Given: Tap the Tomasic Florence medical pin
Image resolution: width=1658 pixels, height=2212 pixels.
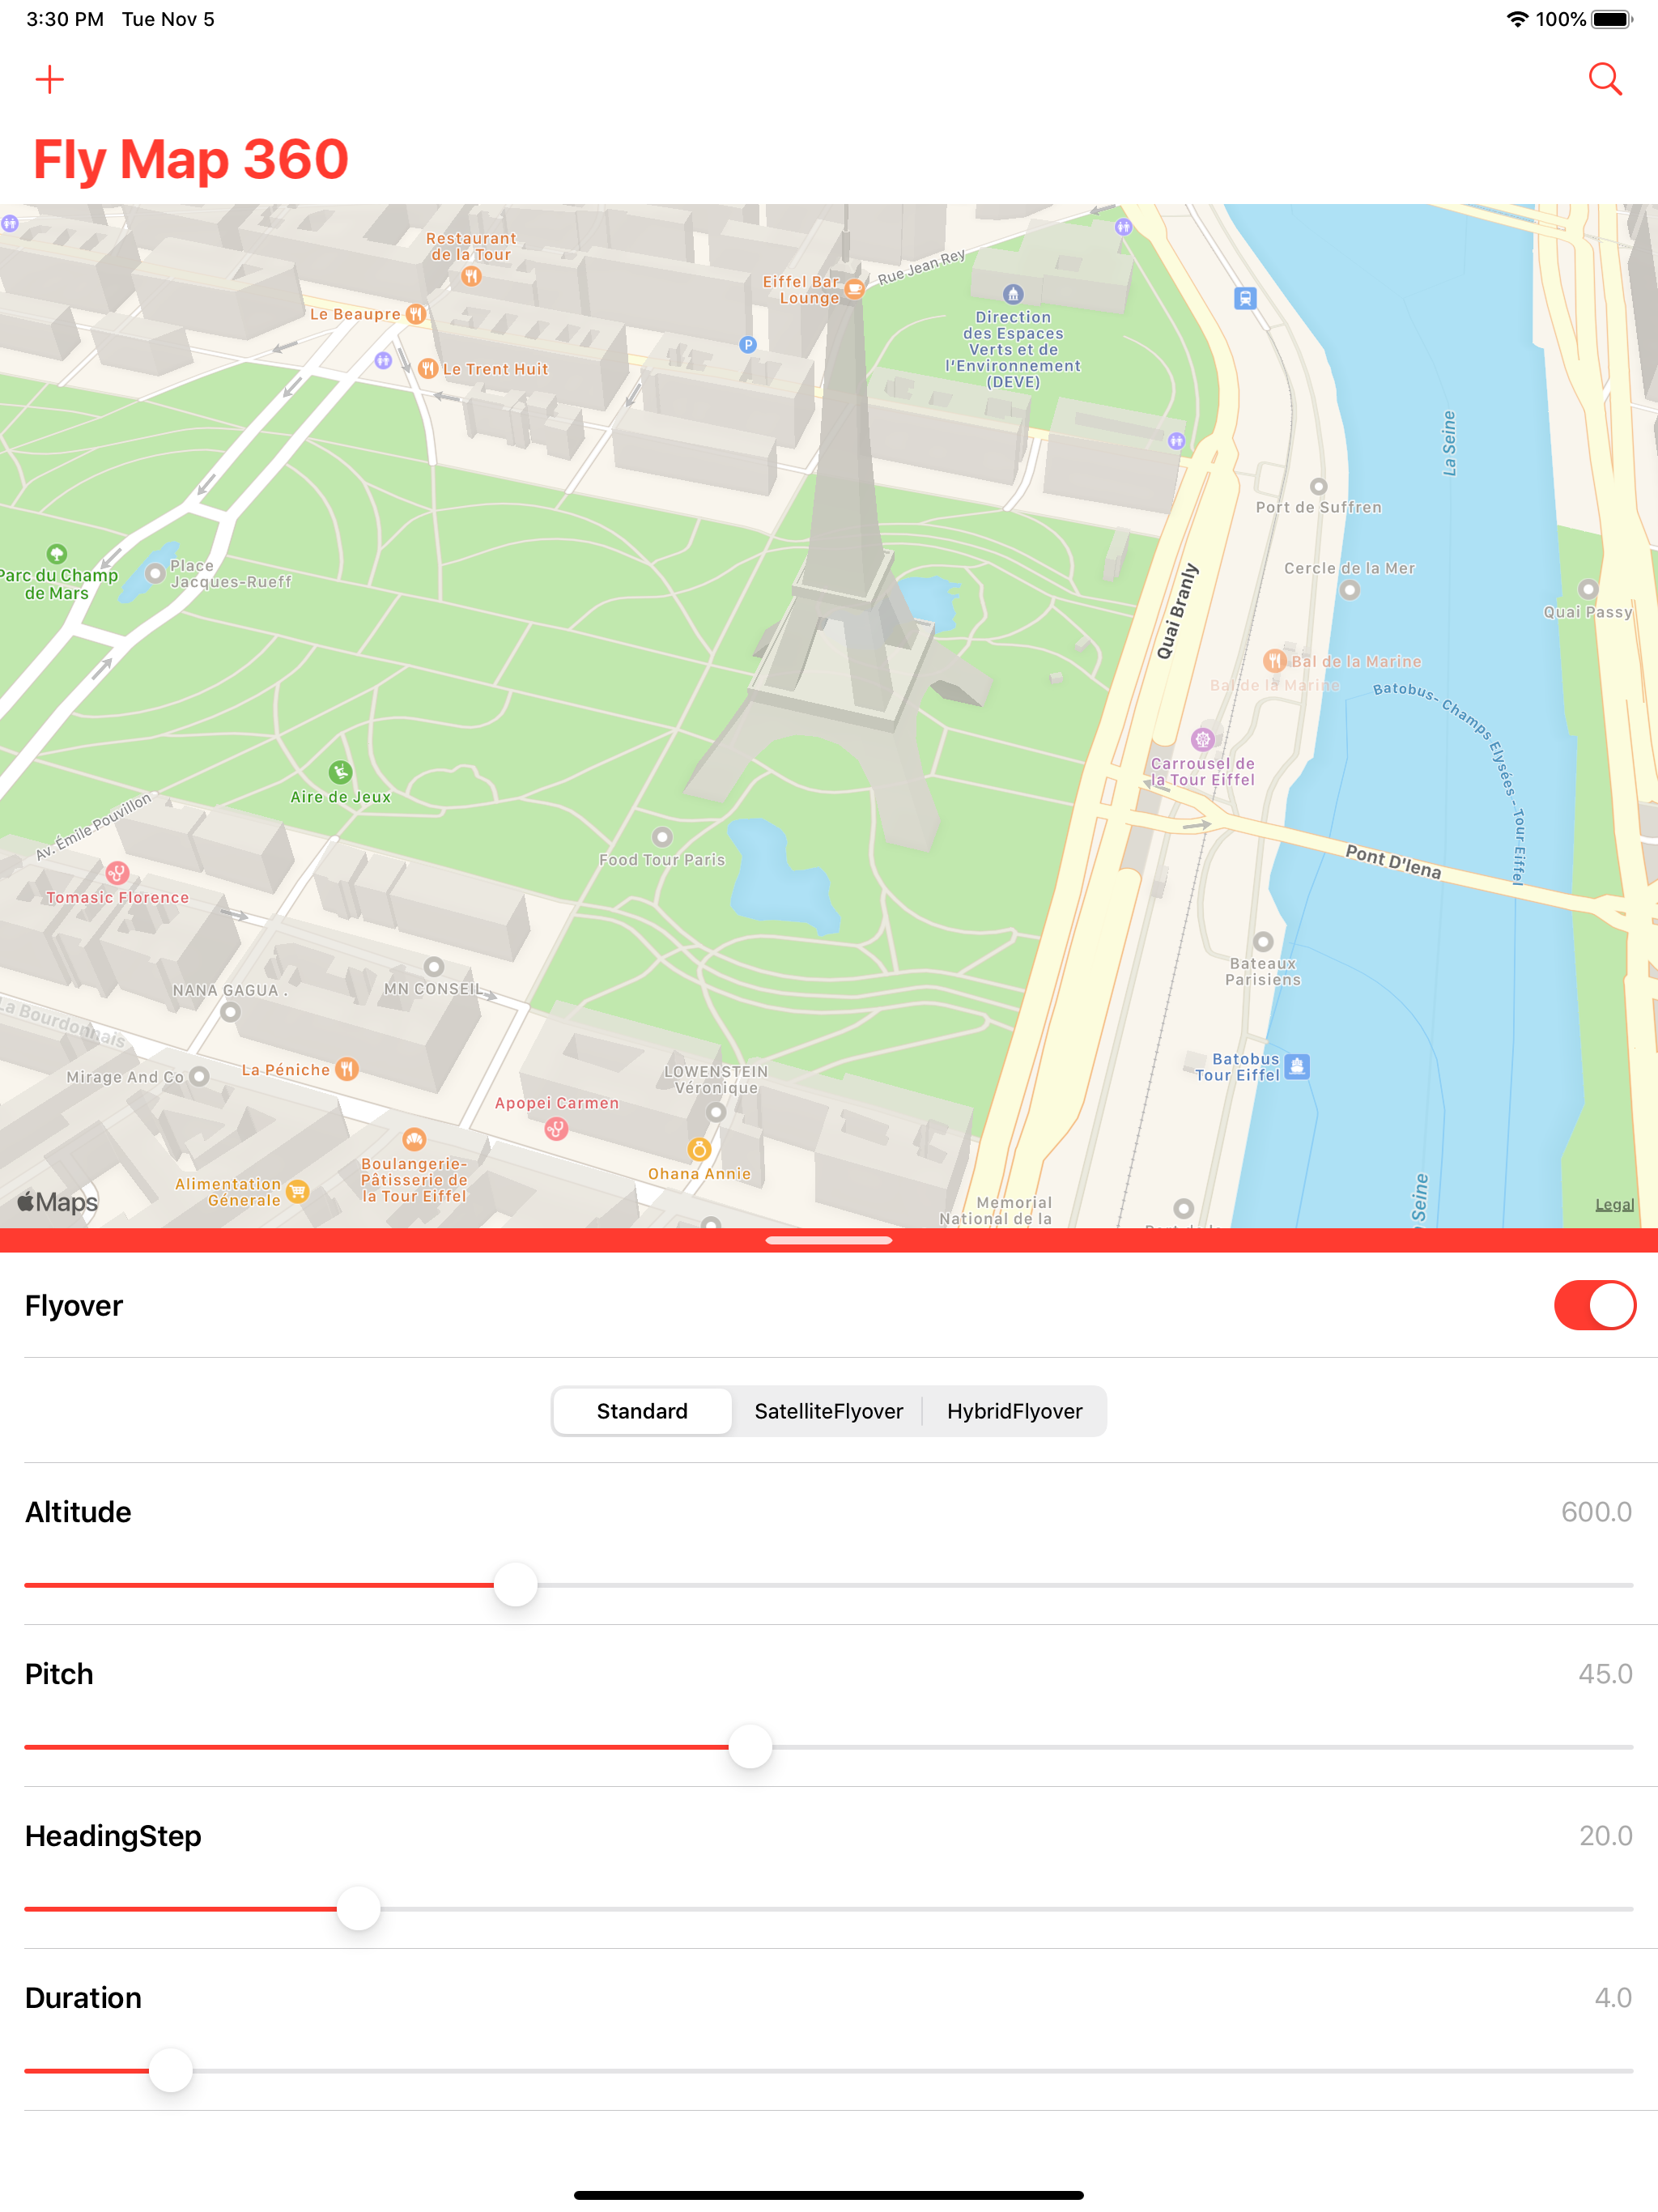Looking at the screenshot, I should point(117,874).
